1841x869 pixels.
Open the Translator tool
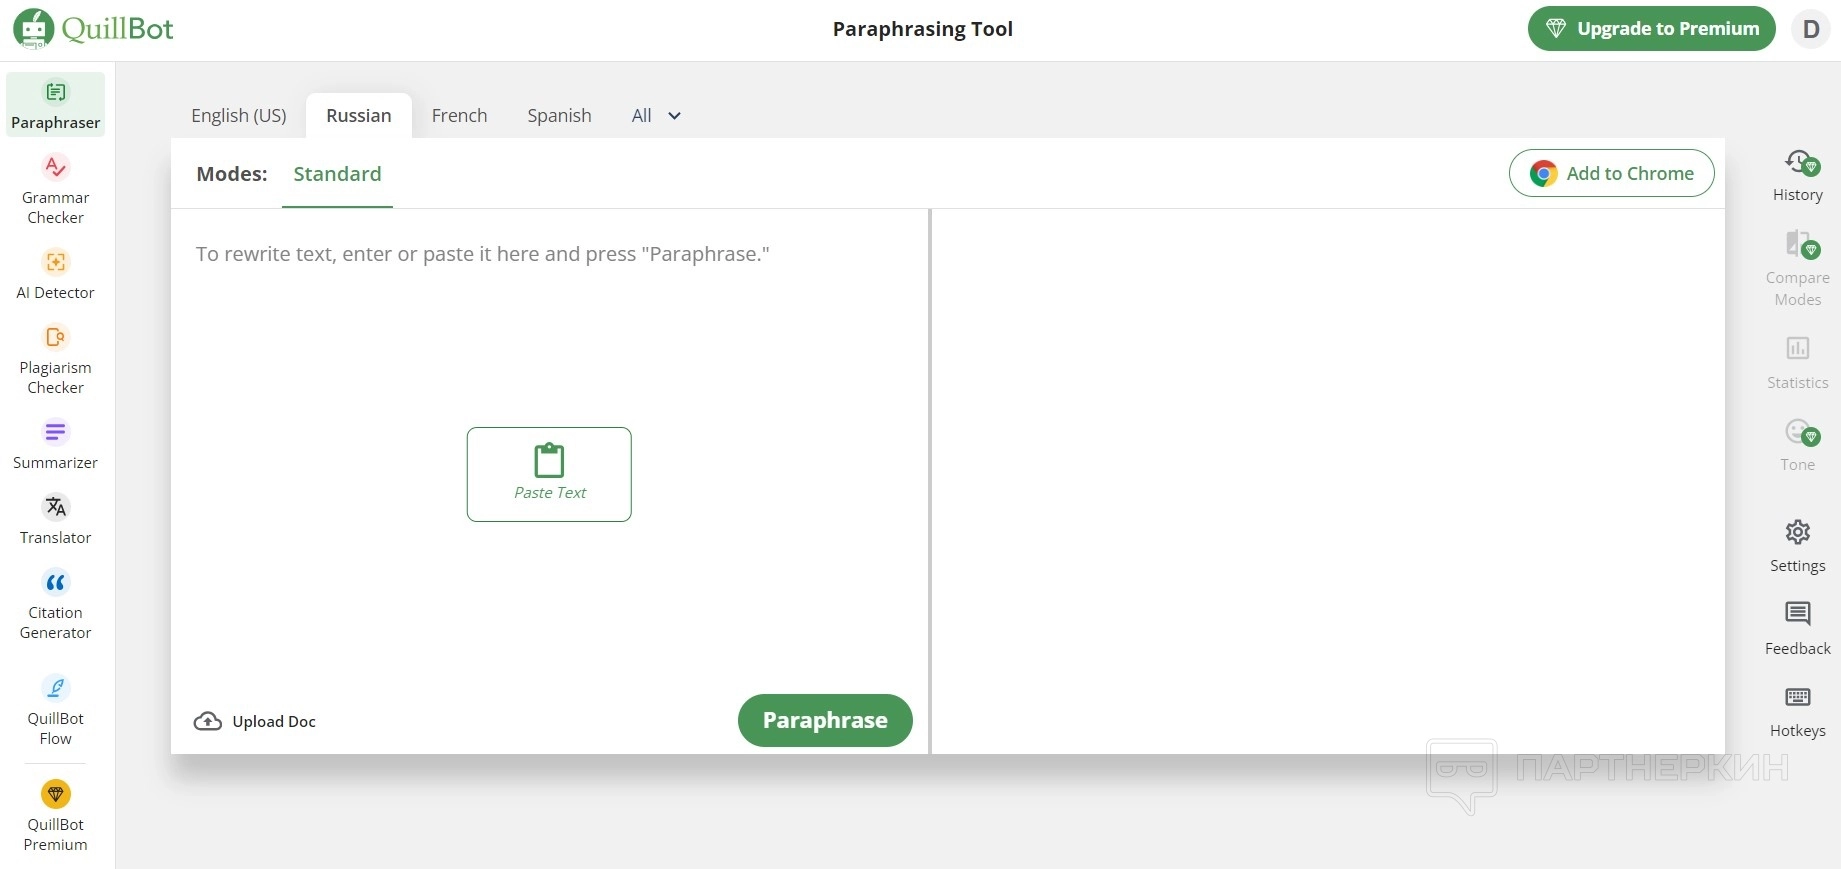pyautogui.click(x=56, y=519)
